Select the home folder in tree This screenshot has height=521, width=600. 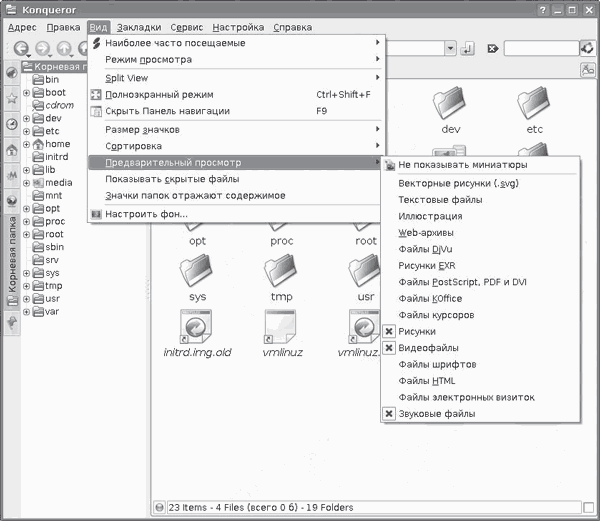point(58,144)
